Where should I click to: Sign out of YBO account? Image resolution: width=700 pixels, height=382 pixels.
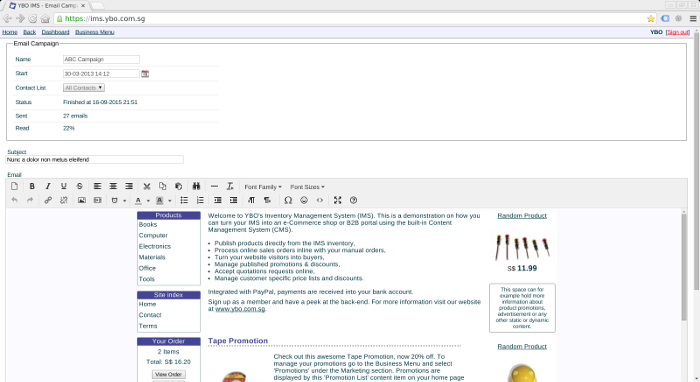pos(678,32)
